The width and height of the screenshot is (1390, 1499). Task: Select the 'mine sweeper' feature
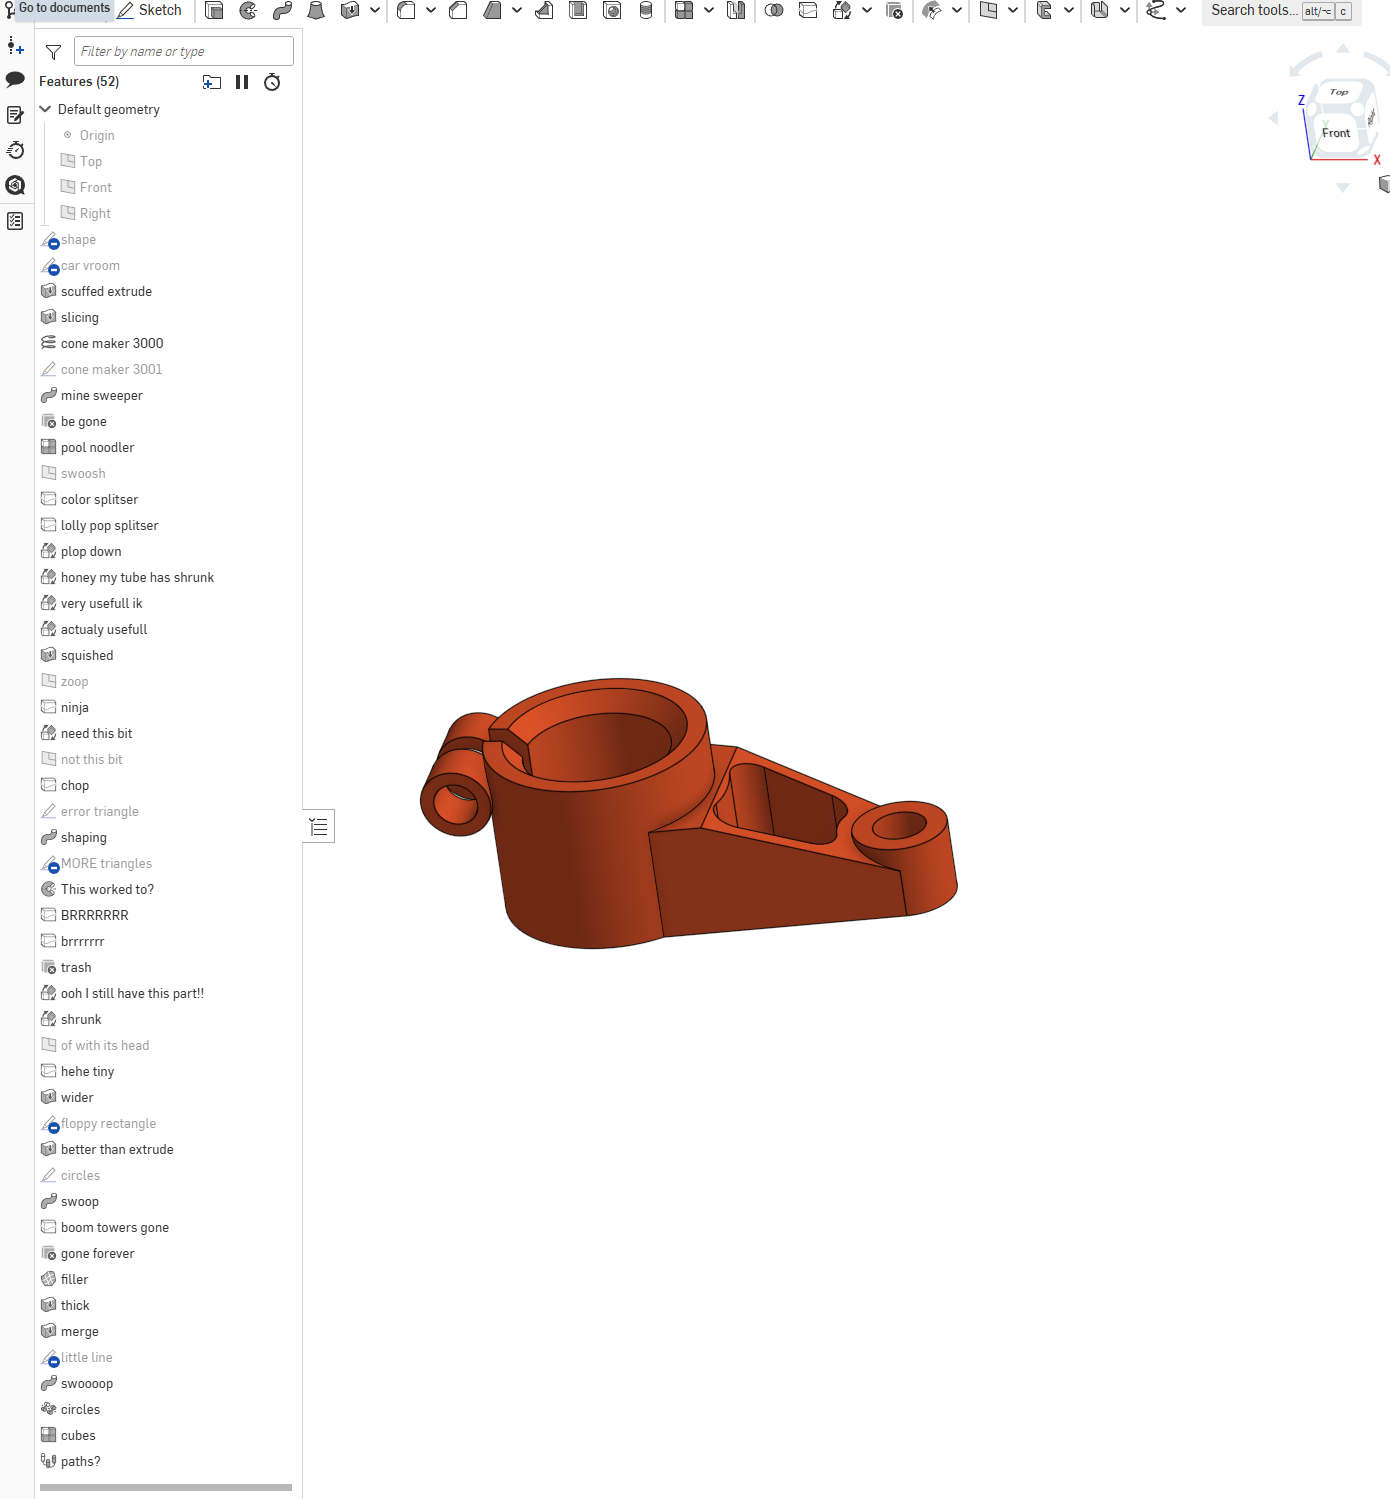101,395
